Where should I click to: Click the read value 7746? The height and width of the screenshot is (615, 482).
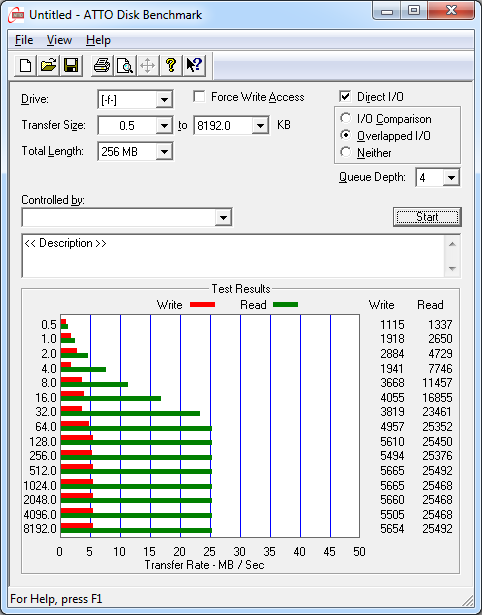[x=440, y=369]
